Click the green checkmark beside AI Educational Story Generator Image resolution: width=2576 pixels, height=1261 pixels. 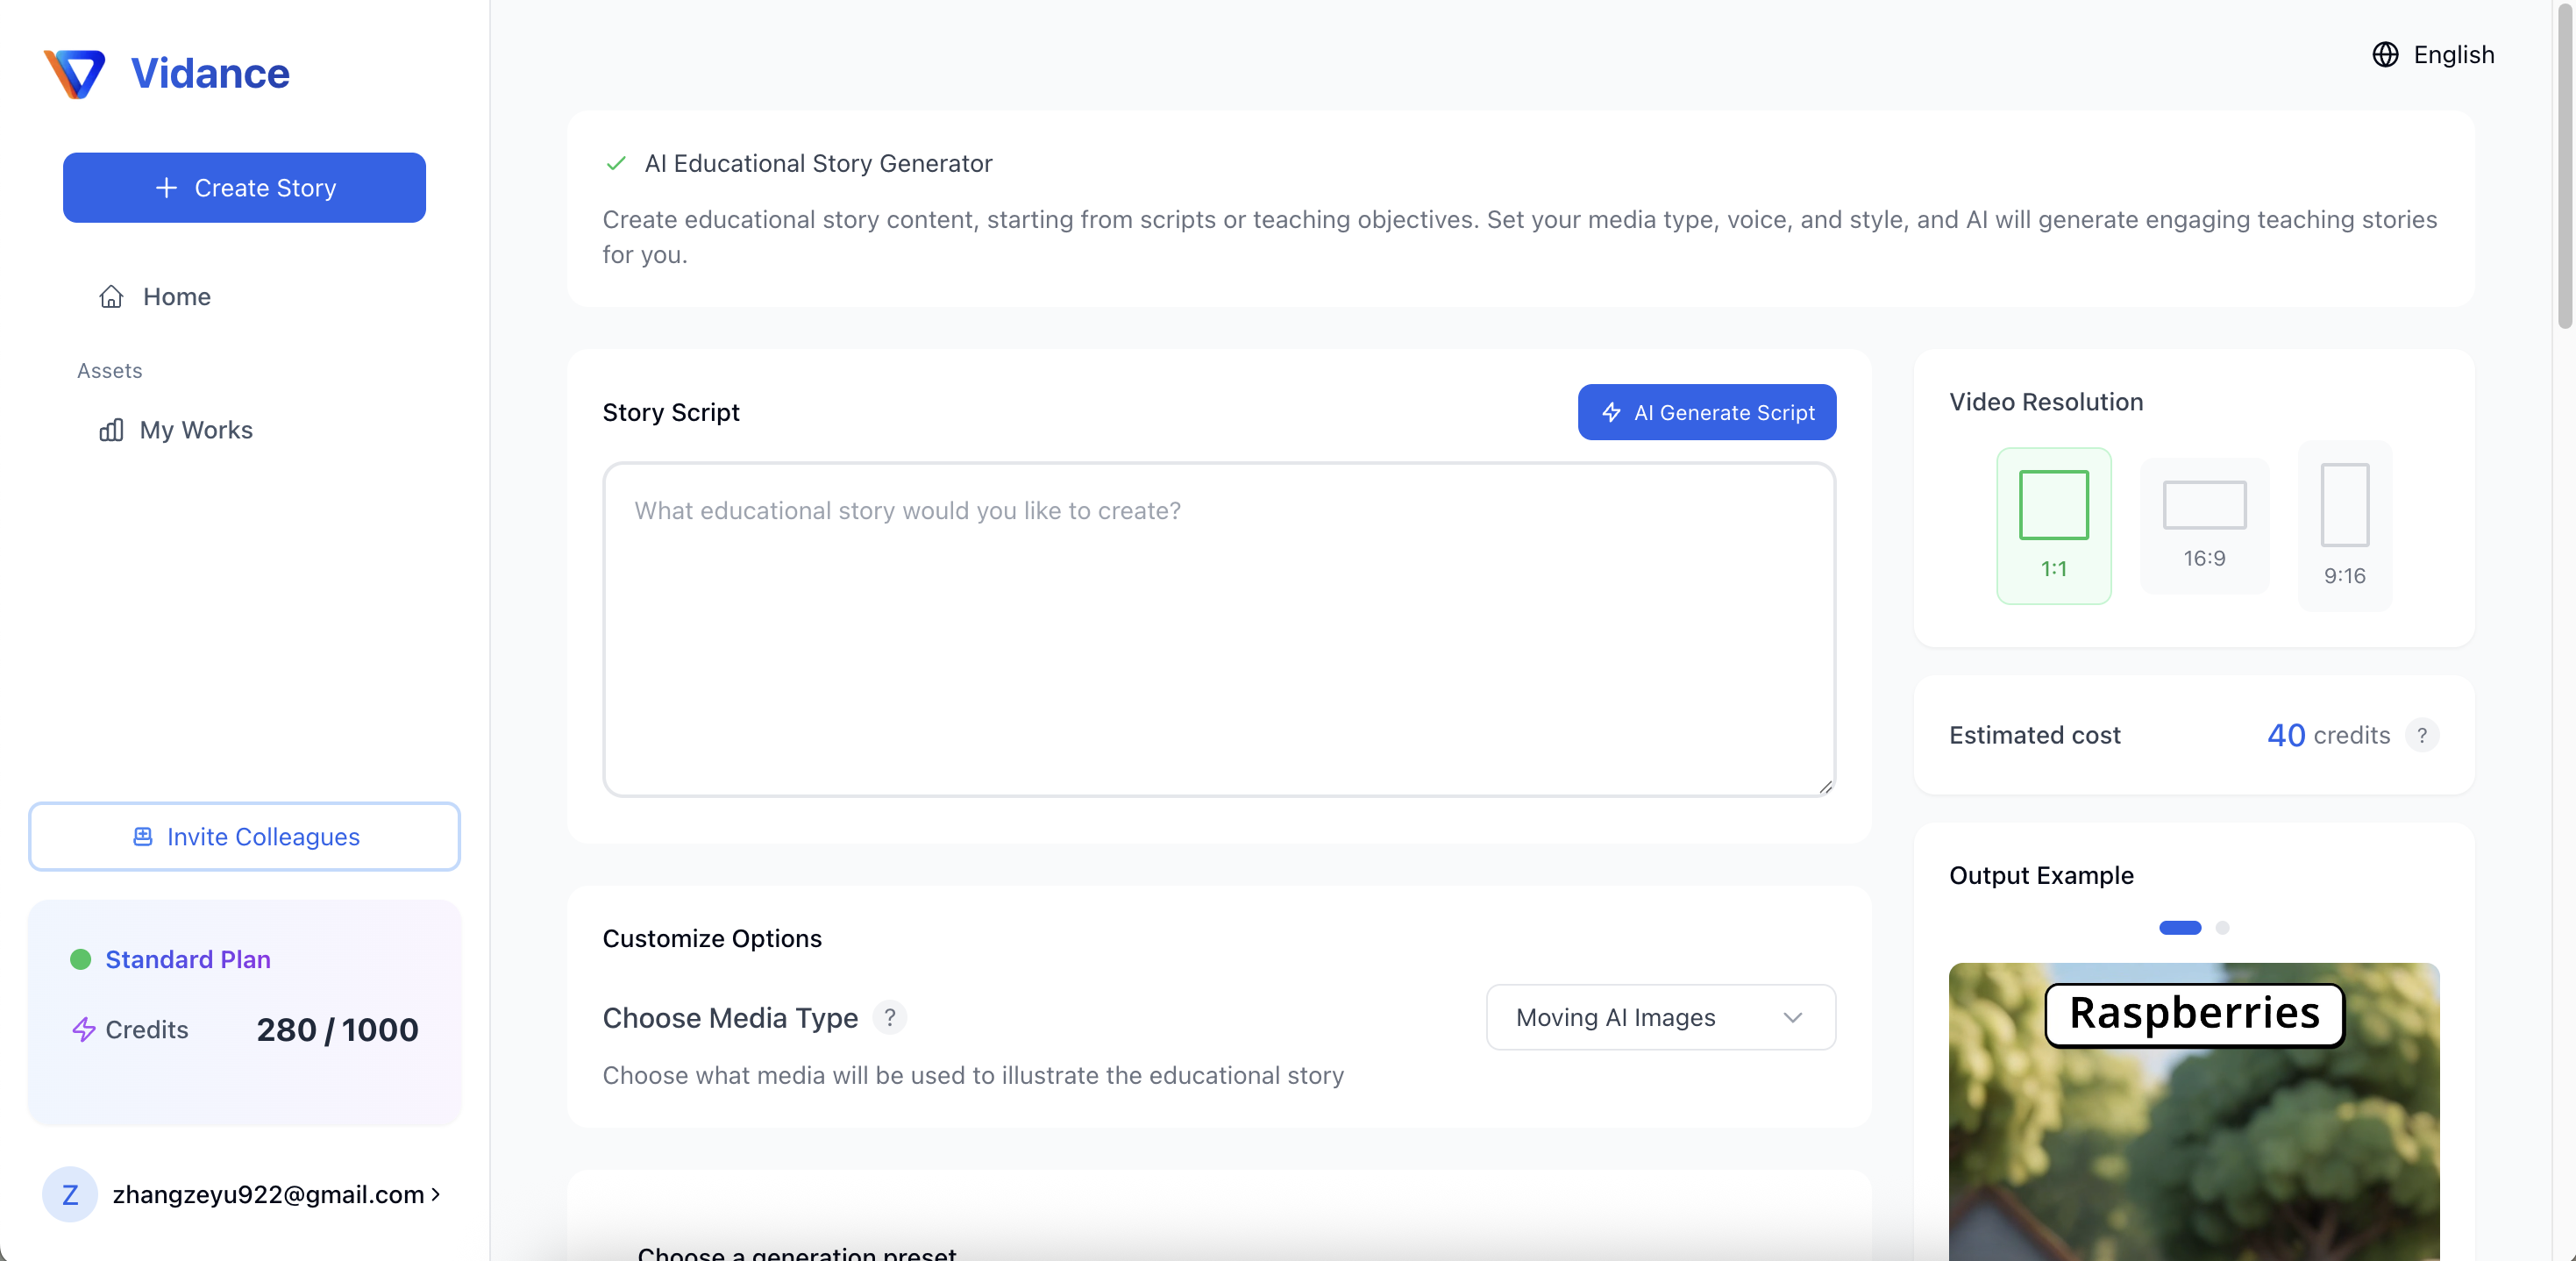[x=616, y=163]
